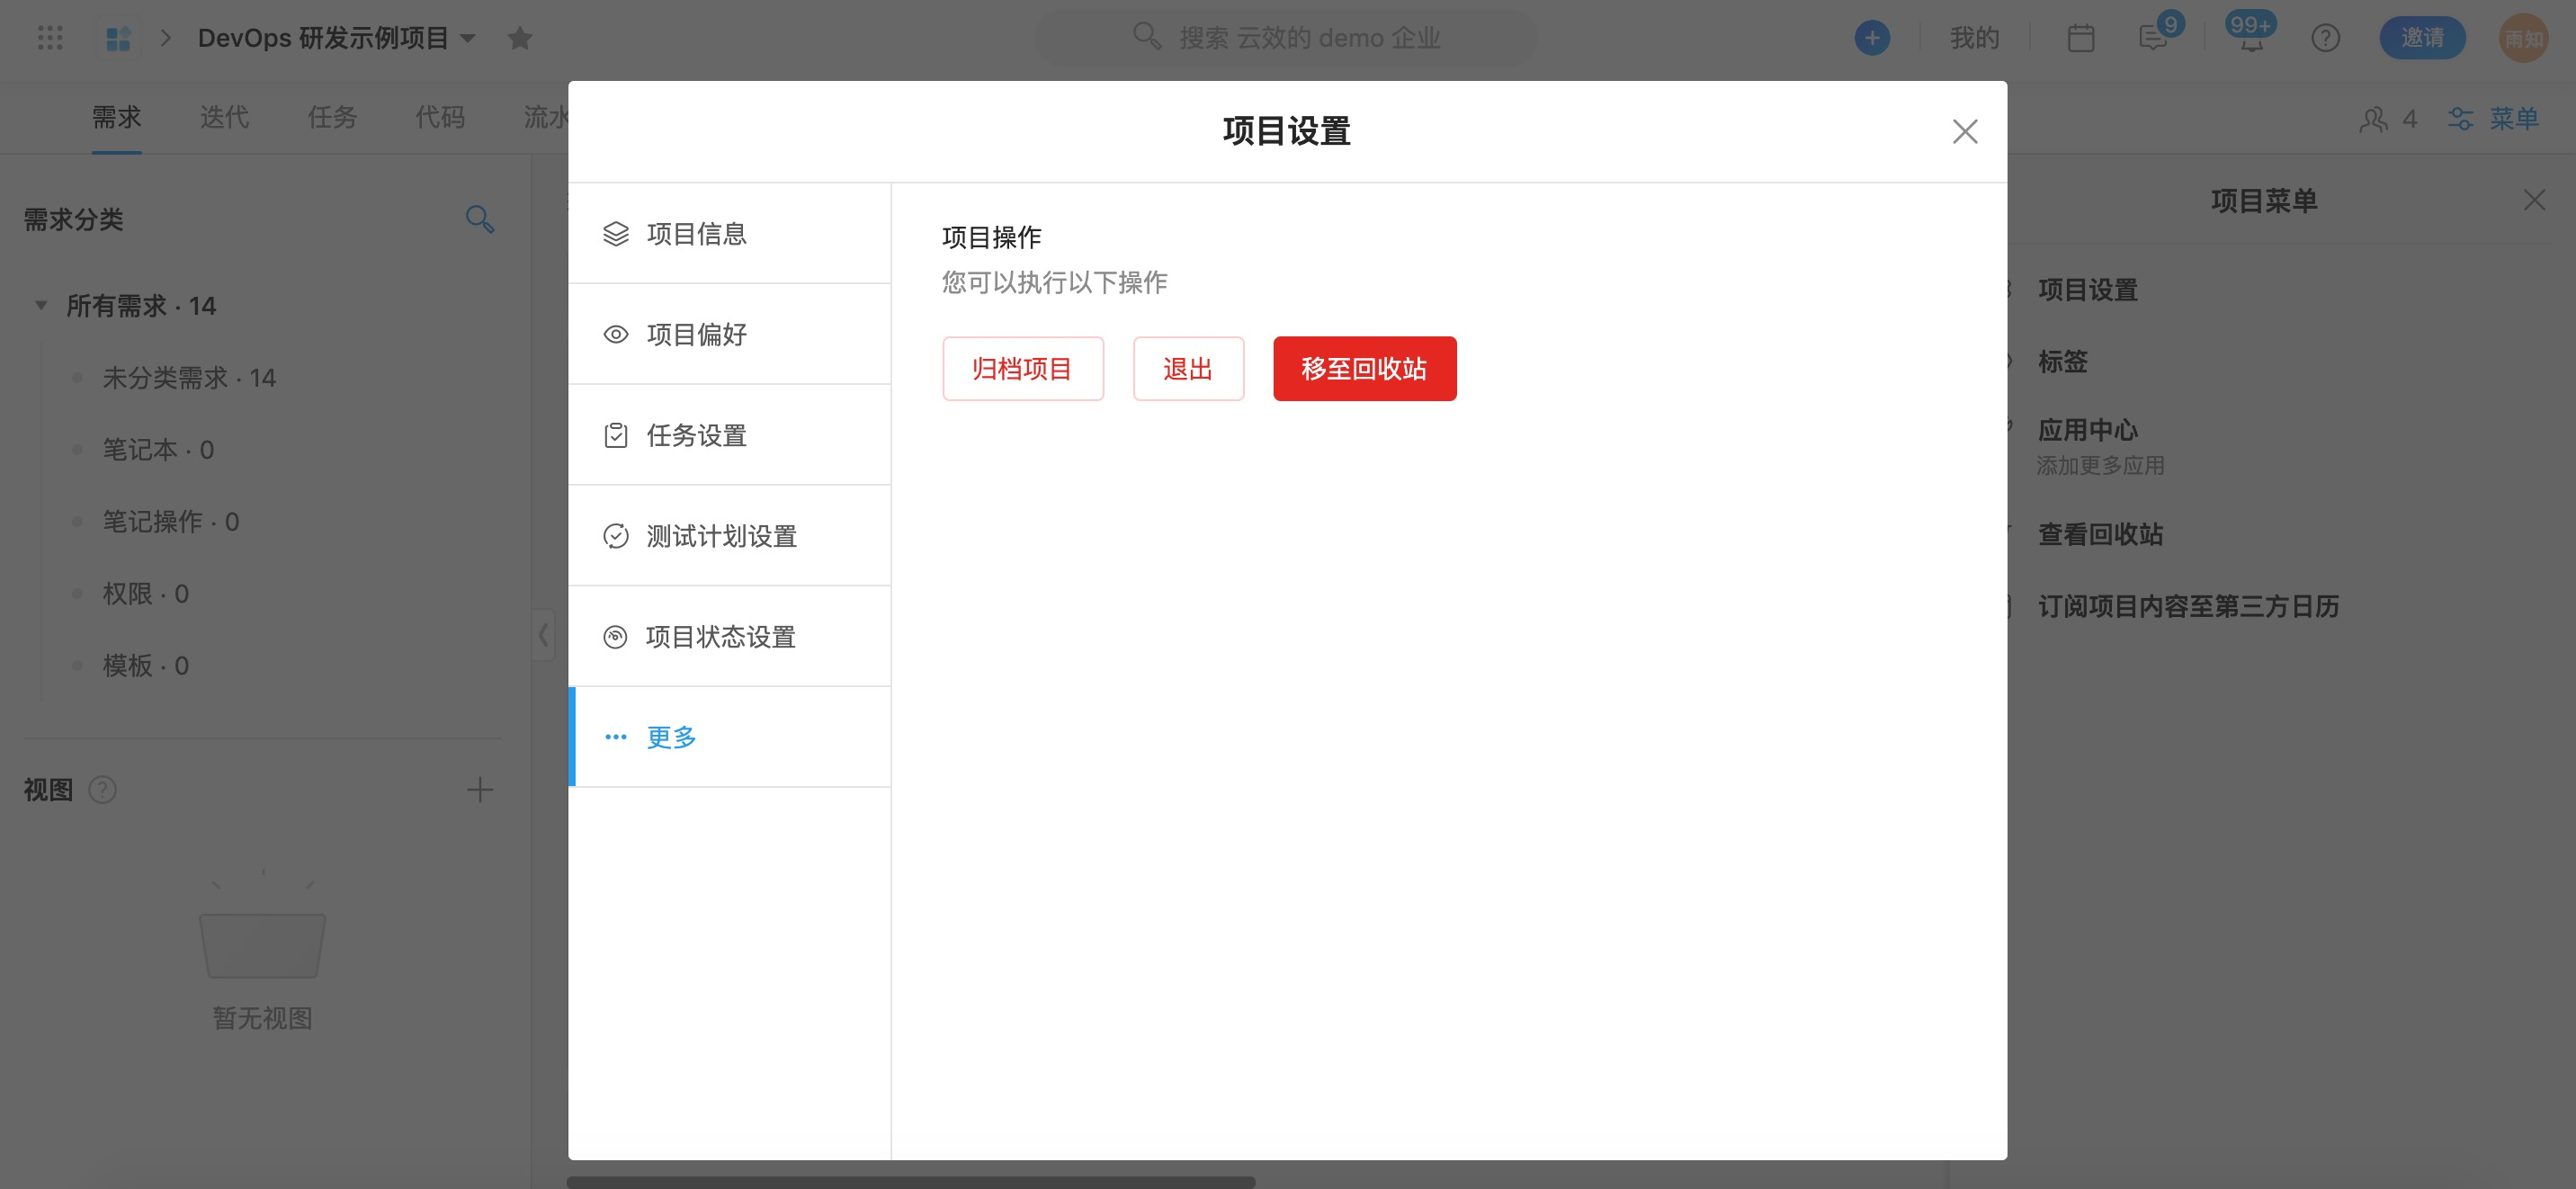Close the 项目菜单 side panel
This screenshot has width=2576, height=1189.
(2534, 200)
